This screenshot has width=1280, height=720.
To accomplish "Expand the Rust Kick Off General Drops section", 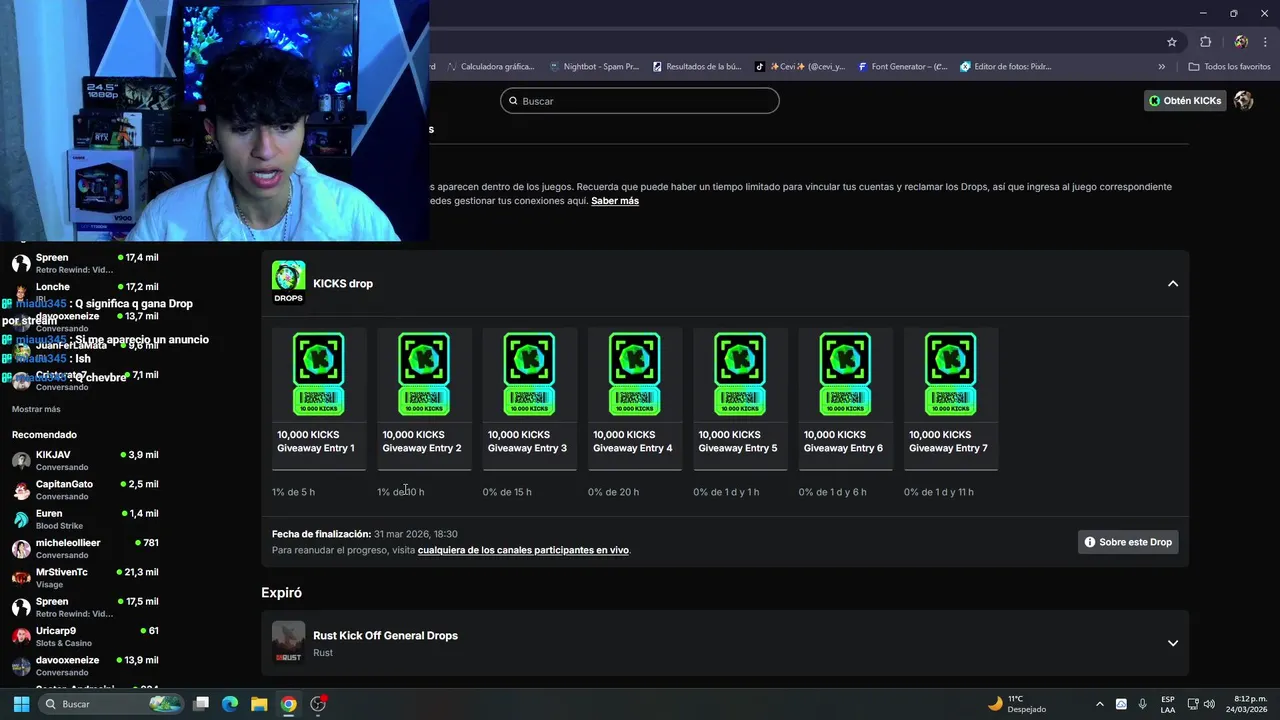I will point(1173,643).
